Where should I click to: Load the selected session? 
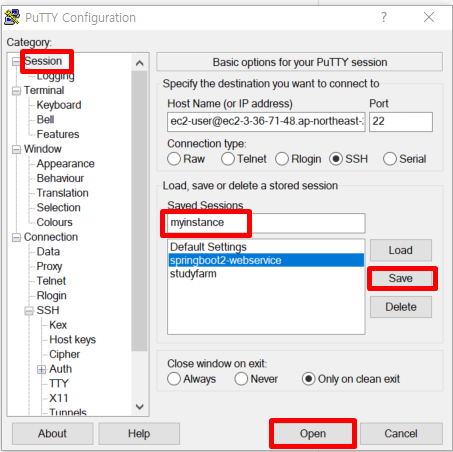(x=401, y=250)
